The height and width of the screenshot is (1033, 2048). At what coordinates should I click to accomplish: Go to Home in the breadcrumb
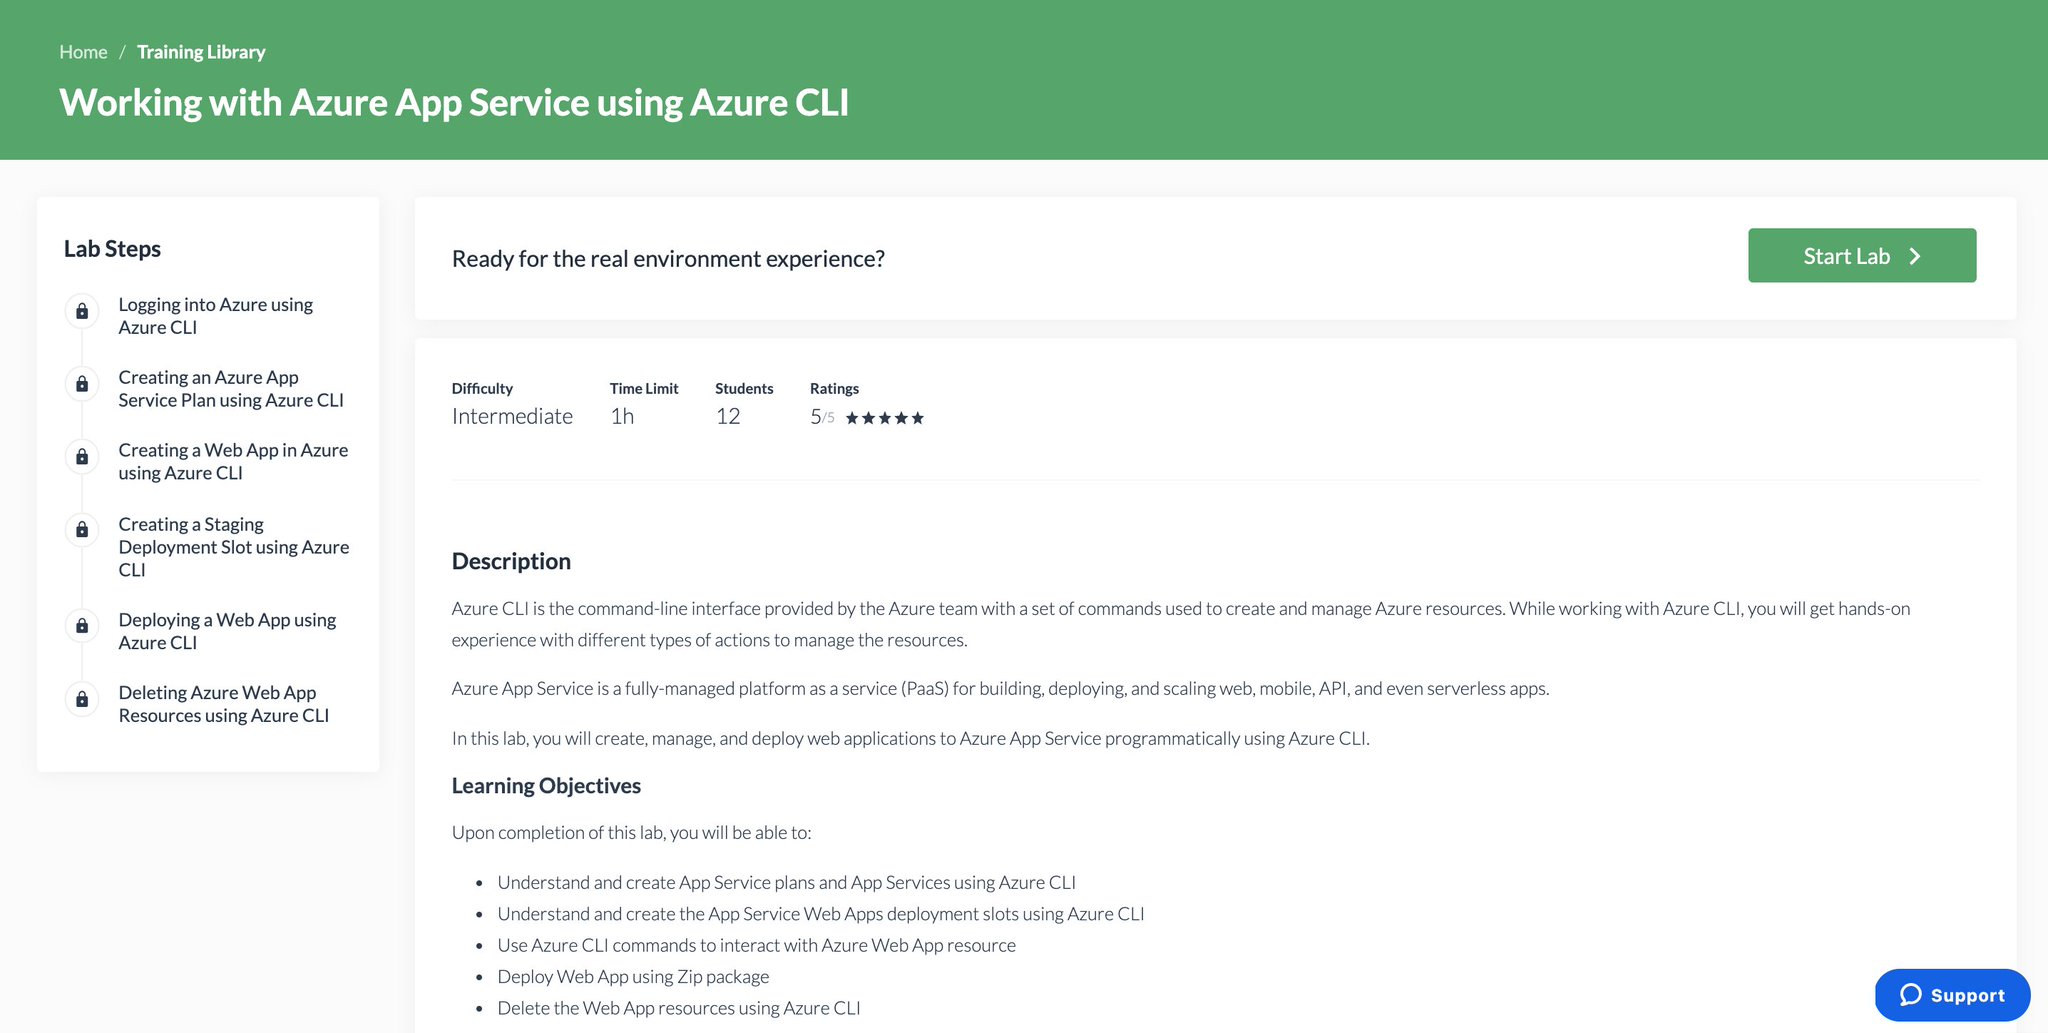point(83,52)
